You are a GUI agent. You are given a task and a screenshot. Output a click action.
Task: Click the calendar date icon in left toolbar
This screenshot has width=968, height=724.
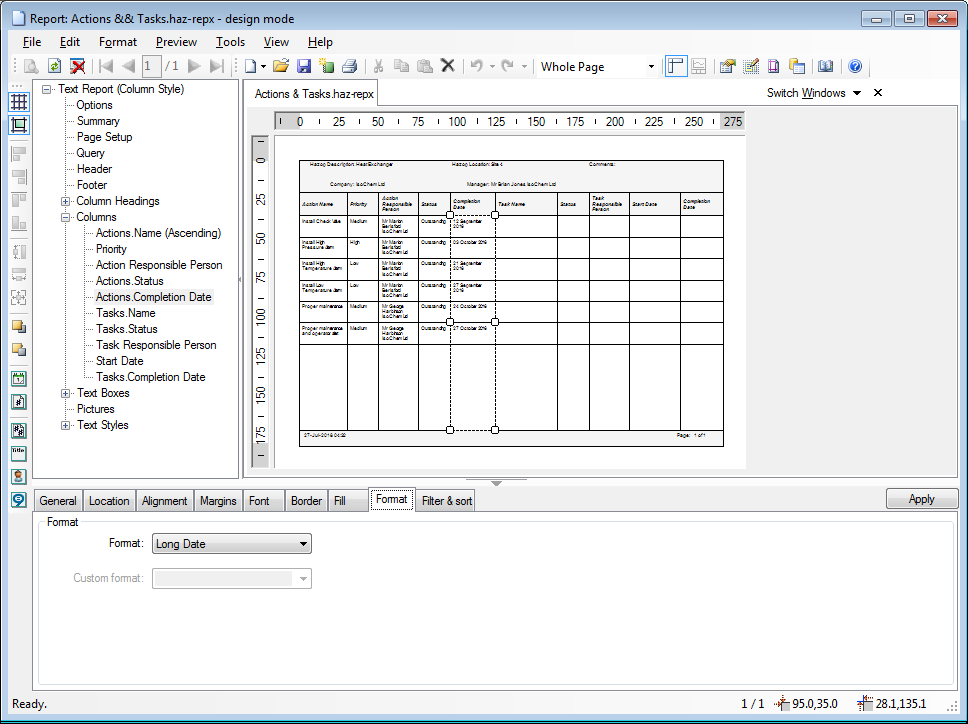18,379
